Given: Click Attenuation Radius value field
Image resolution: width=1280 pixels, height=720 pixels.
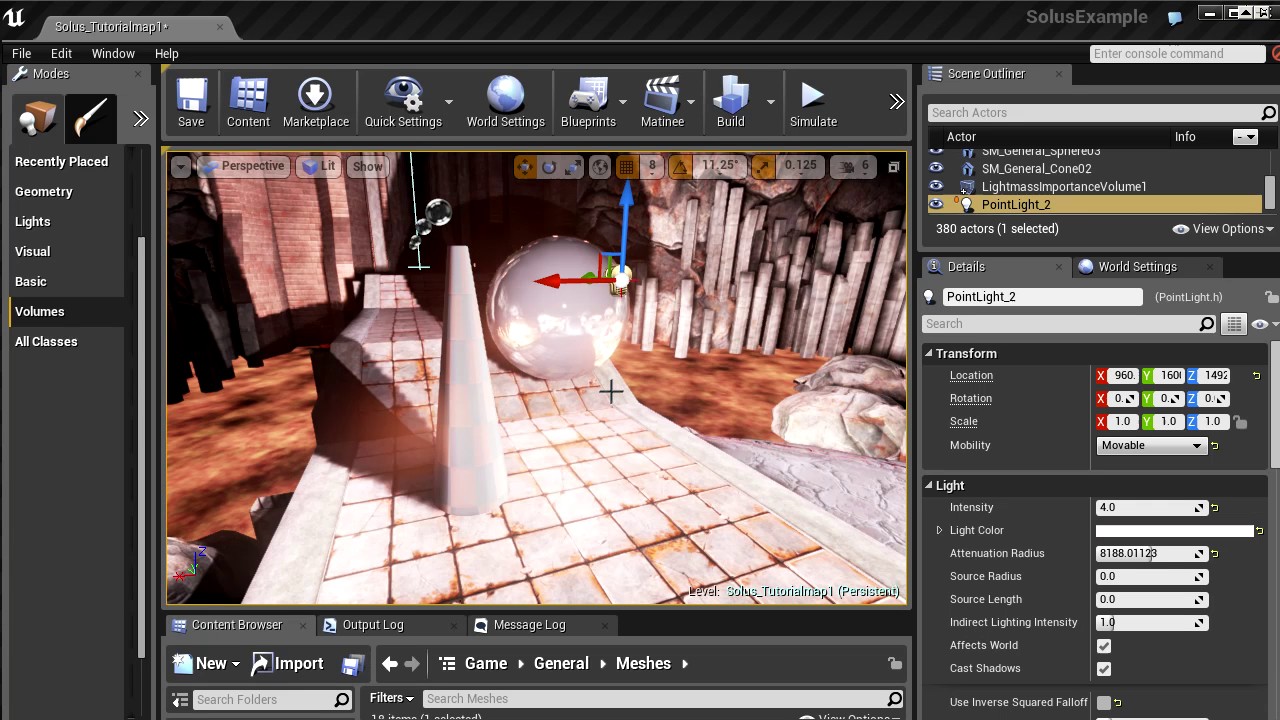Looking at the screenshot, I should [1152, 554].
